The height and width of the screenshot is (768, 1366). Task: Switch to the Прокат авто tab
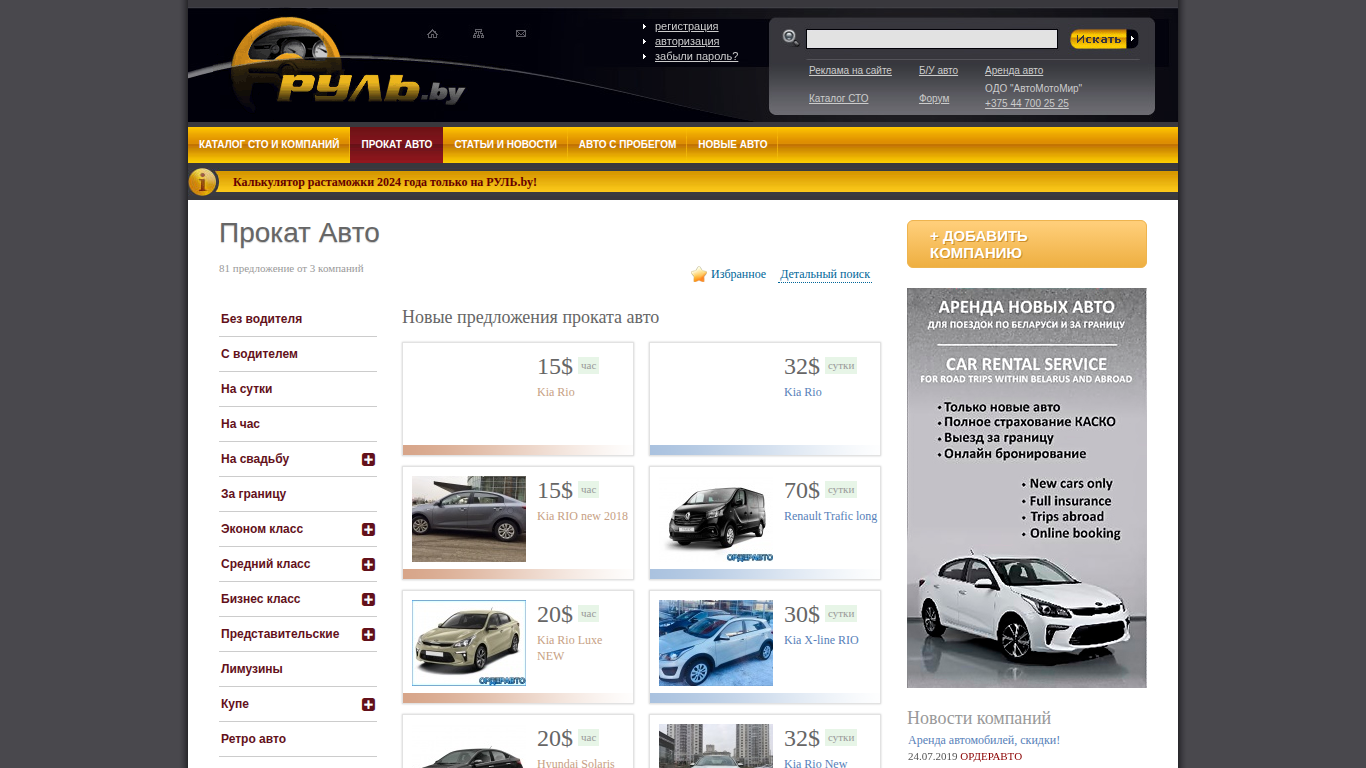(x=397, y=145)
